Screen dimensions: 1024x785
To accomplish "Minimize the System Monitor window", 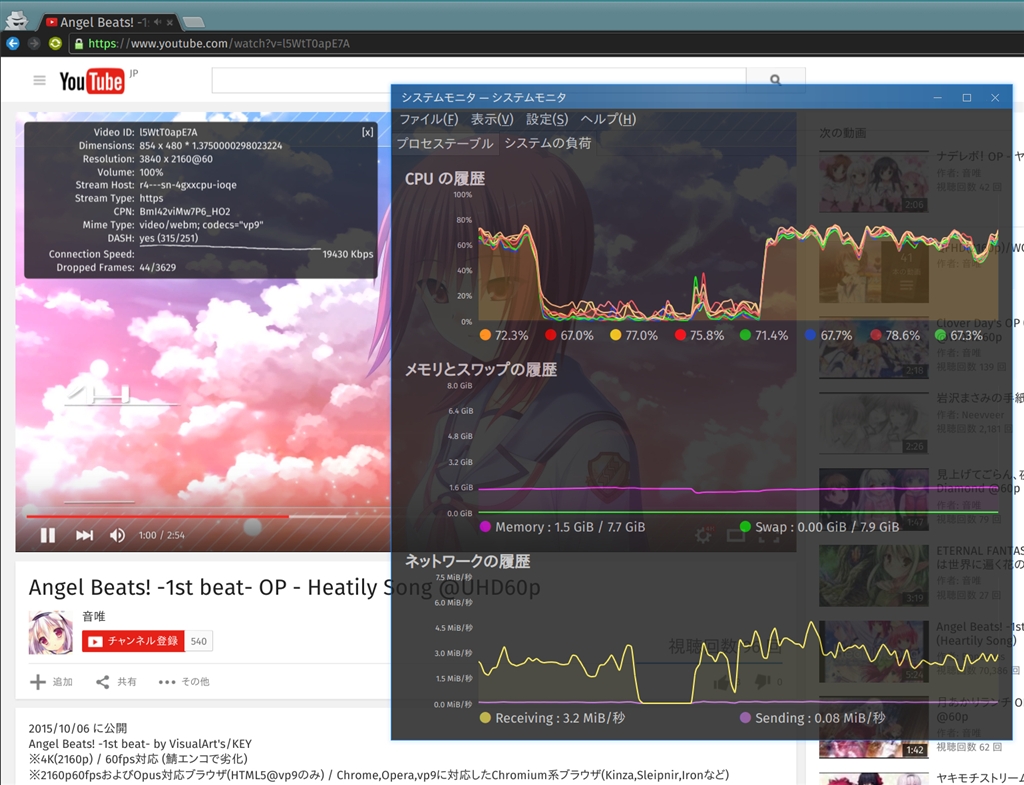I will tap(938, 97).
